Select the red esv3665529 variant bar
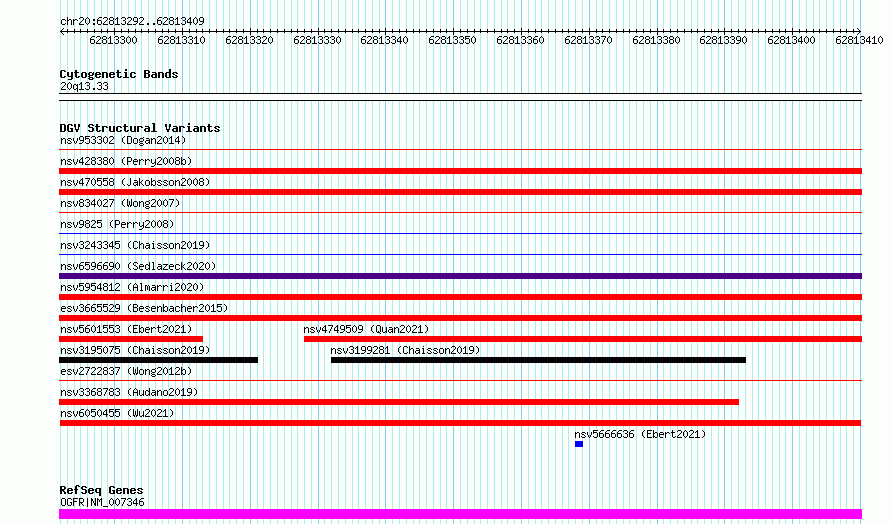This screenshot has width=890, height=524. tap(460, 318)
